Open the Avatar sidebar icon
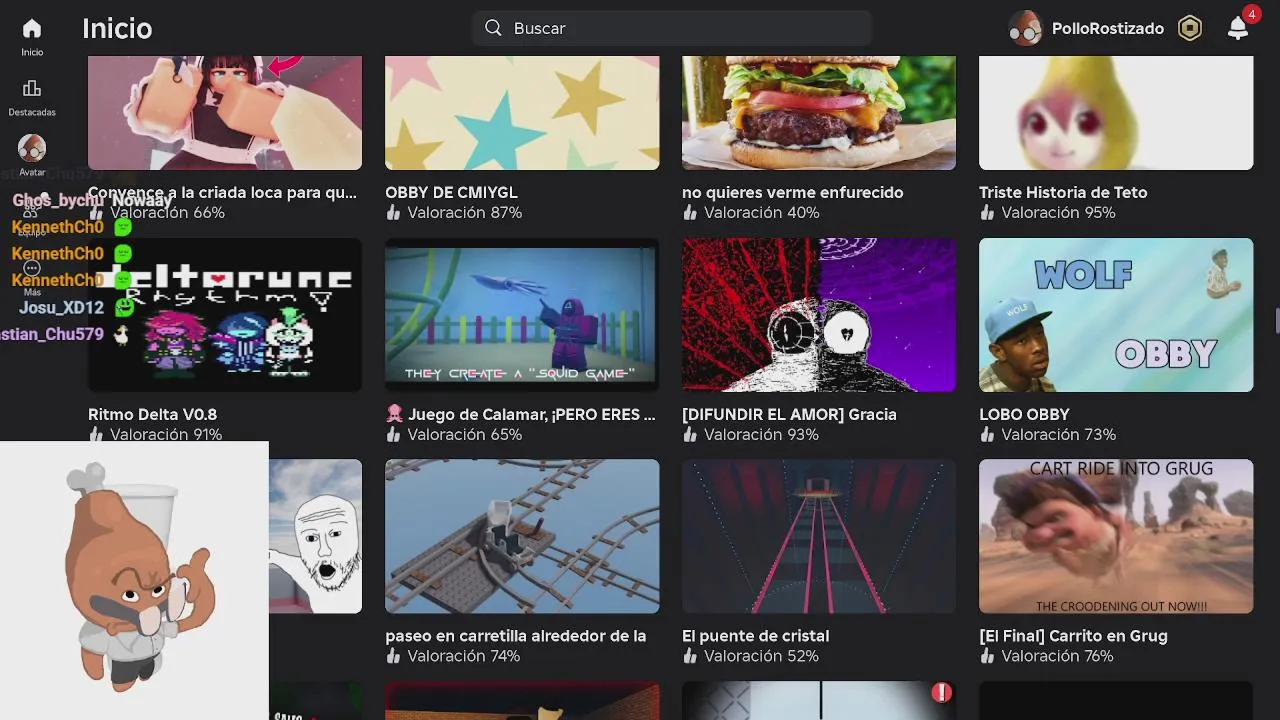Screen dimensions: 1280x720 click(32, 148)
